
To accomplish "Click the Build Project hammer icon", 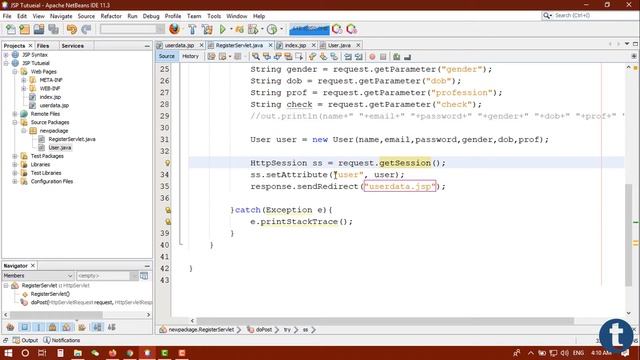I will (192, 29).
